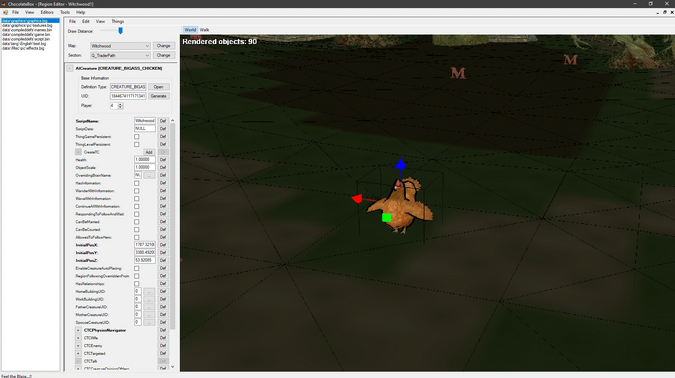
Task: Click the Draw Distance slider handle
Action: tap(121, 31)
